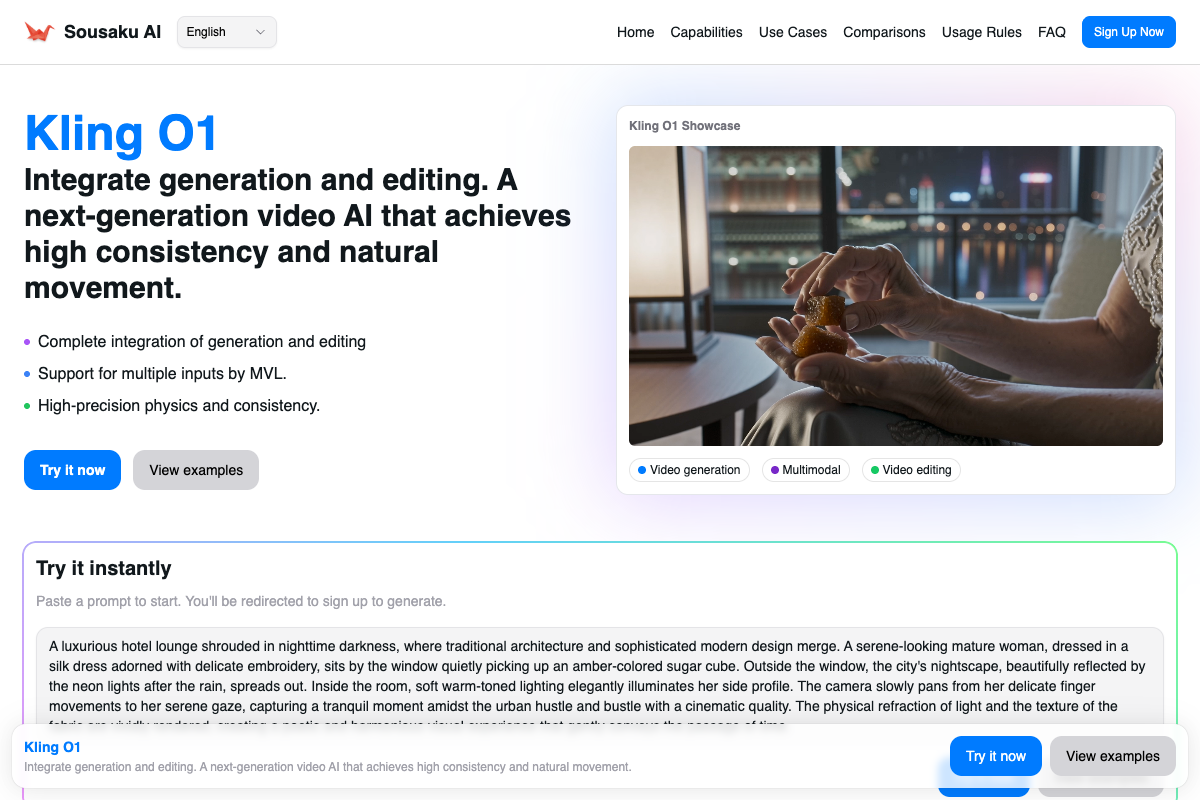Click inside the prompt text area

pos(600,675)
